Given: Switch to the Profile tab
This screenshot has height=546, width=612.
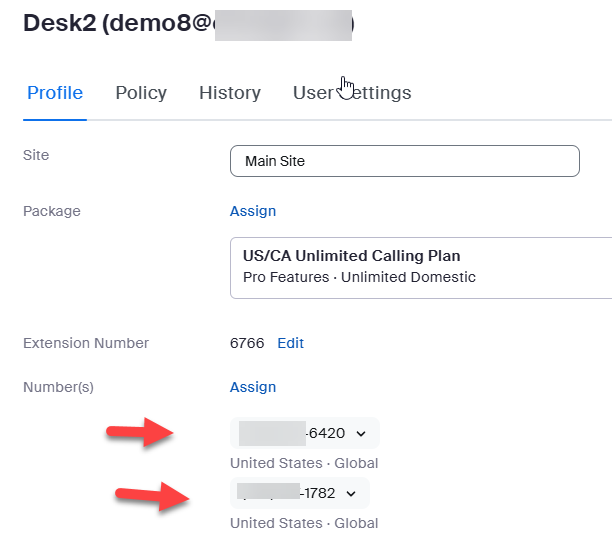Looking at the screenshot, I should pyautogui.click(x=55, y=93).
